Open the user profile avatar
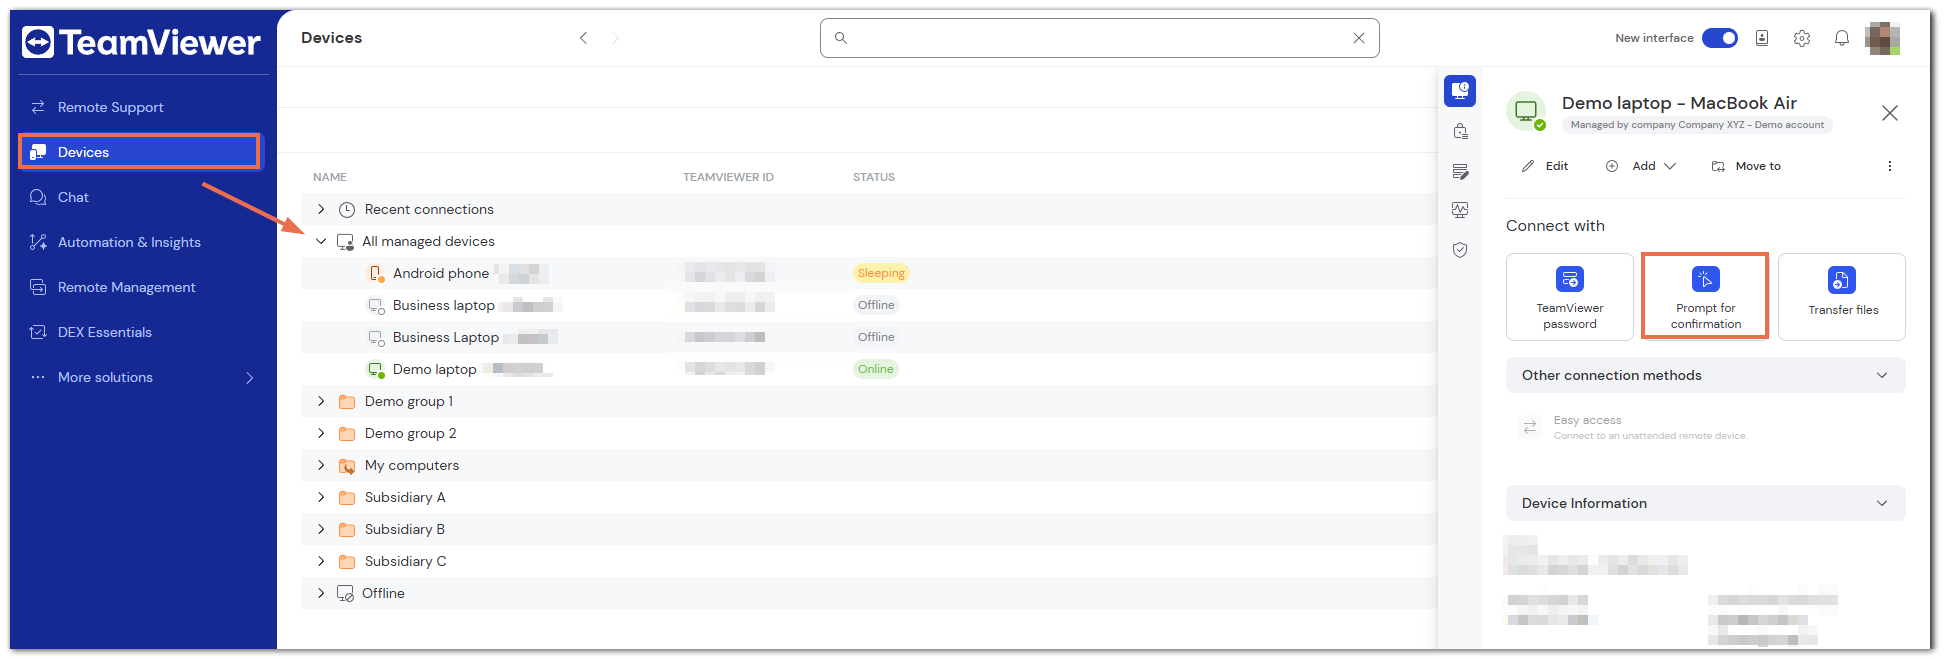 coord(1883,38)
